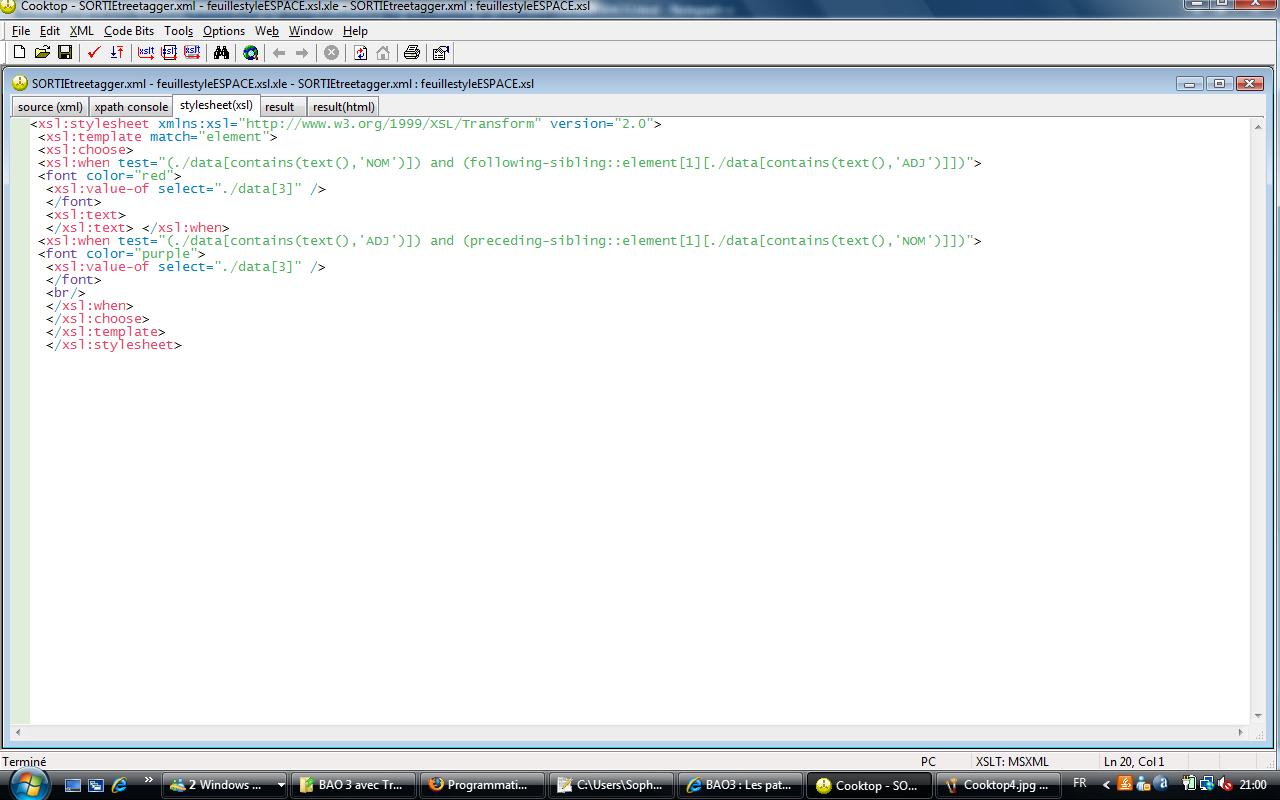1280x800 pixels.
Task: Open the Web menu
Action: pos(267,31)
